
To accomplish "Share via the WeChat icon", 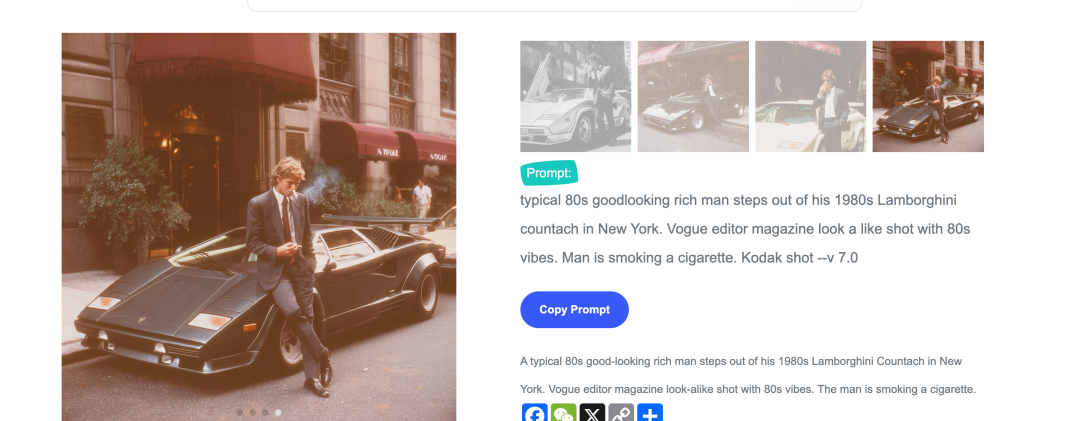I will pyautogui.click(x=564, y=414).
